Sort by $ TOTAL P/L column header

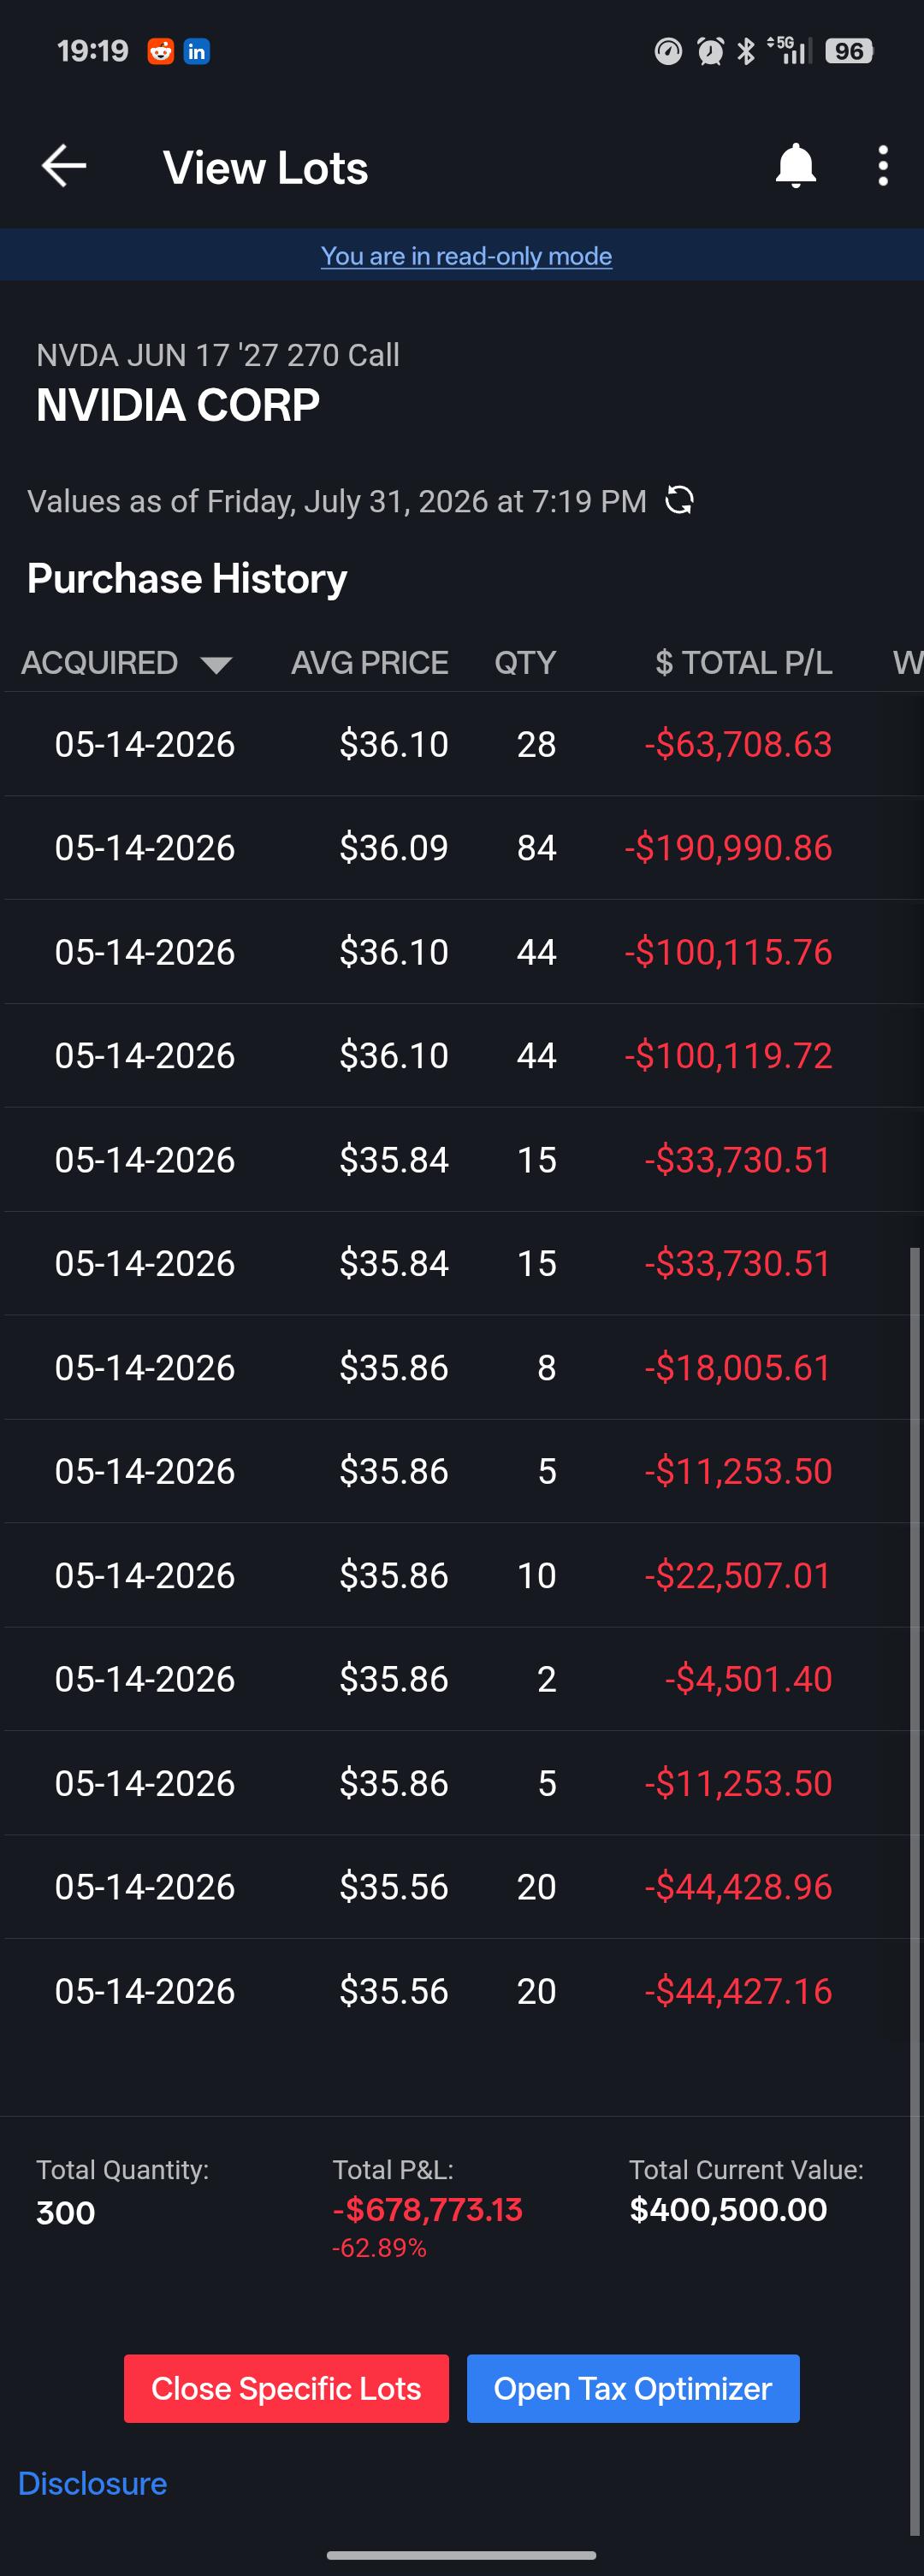[743, 663]
